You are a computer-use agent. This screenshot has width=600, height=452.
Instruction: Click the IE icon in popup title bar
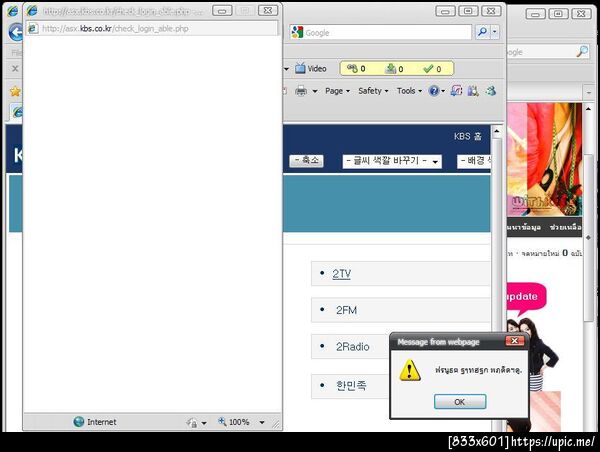32,11
